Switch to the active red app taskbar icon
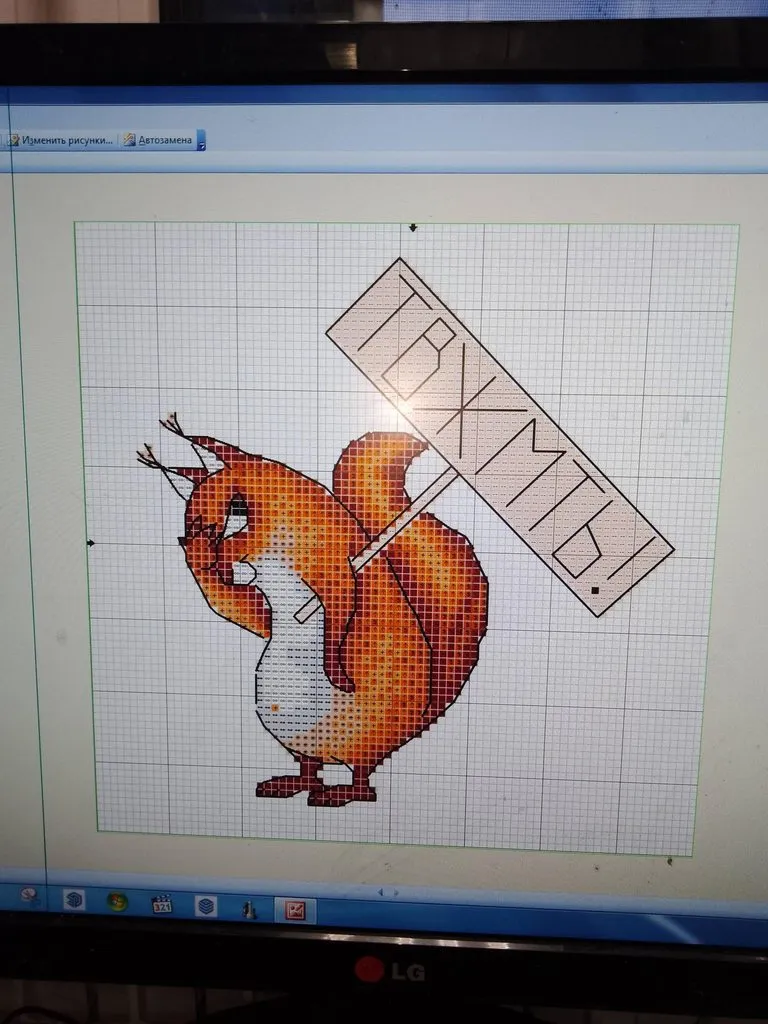Image resolution: width=768 pixels, height=1024 pixels. [295, 910]
